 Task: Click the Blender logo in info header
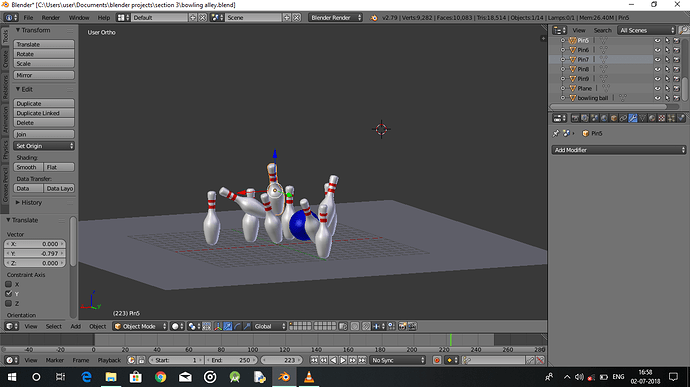coord(374,18)
